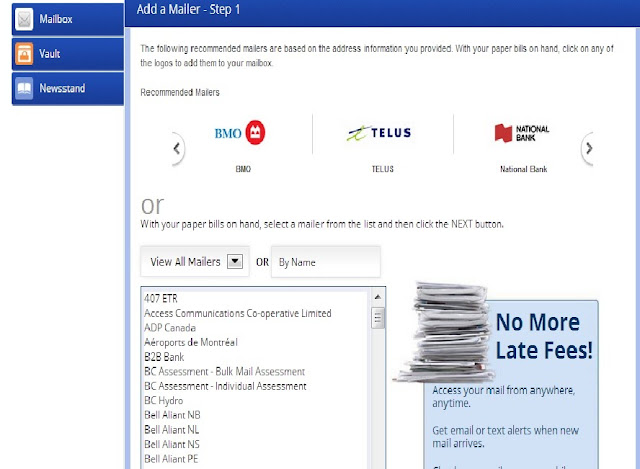Select B2B Bank in mailer list
Viewport: 640px width, 469px height.
click(x=164, y=357)
